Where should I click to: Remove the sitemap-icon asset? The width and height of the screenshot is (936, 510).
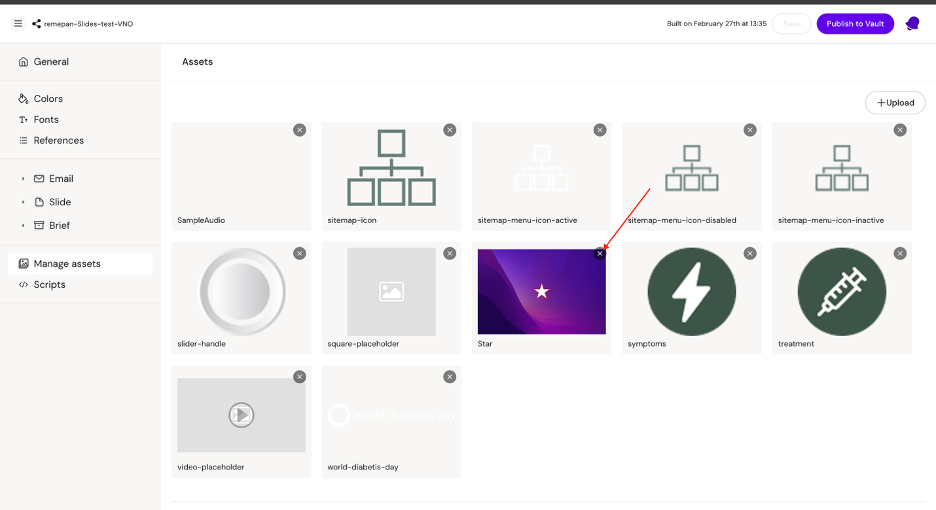tap(449, 130)
